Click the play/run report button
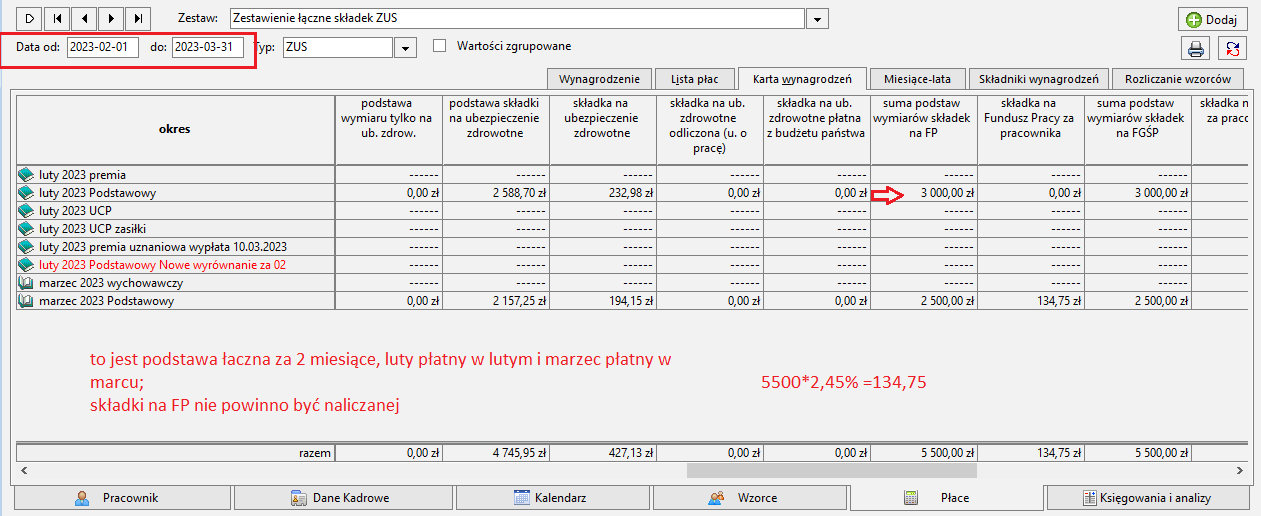This screenshot has height=516, width=1261. (30, 18)
